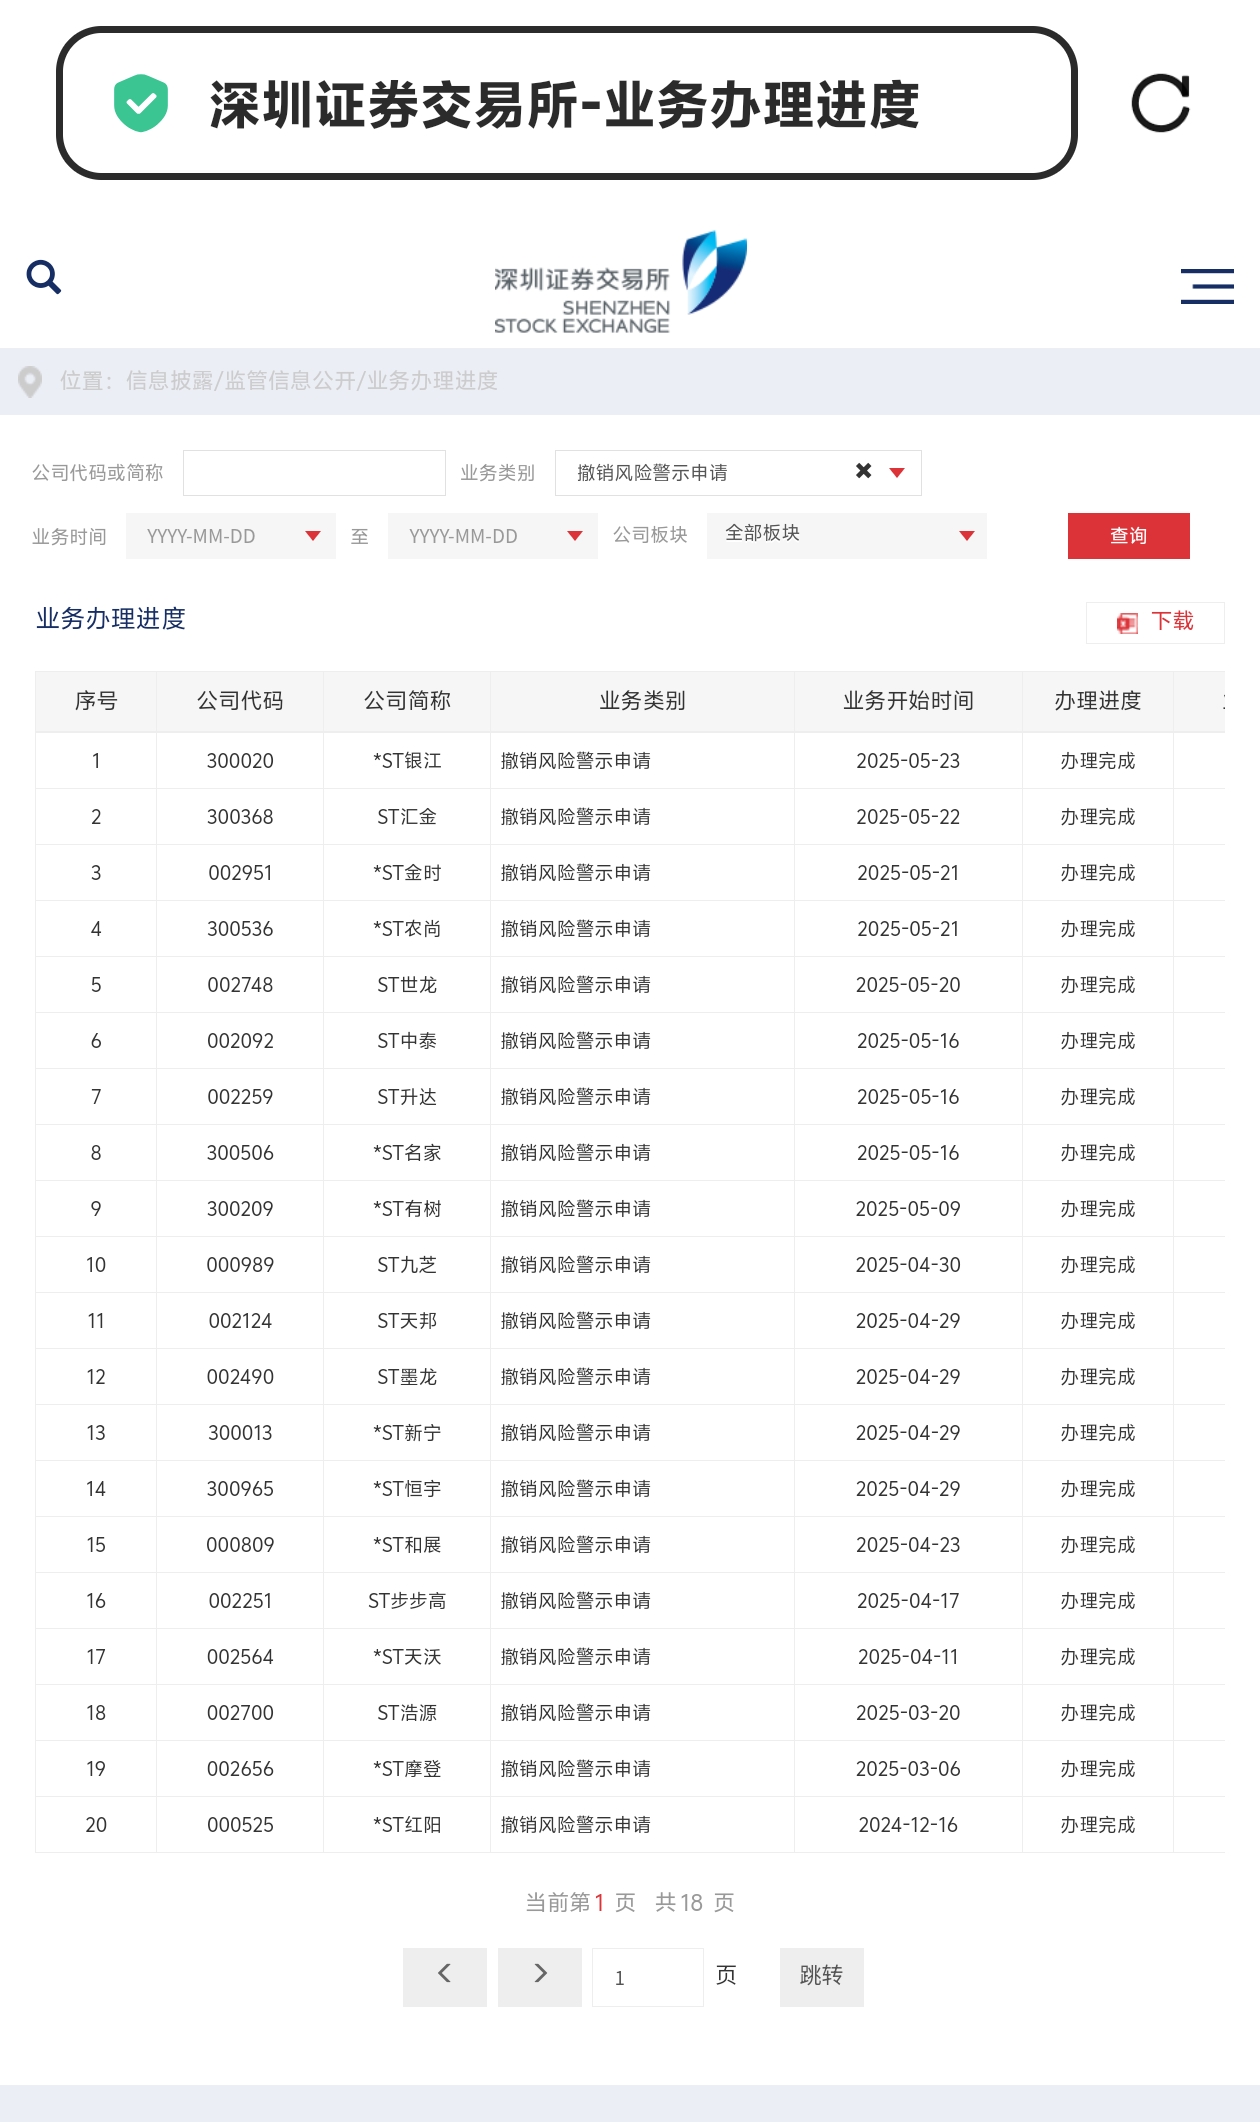Click the 序号 column header
The width and height of the screenshot is (1260, 2122).
tap(96, 701)
